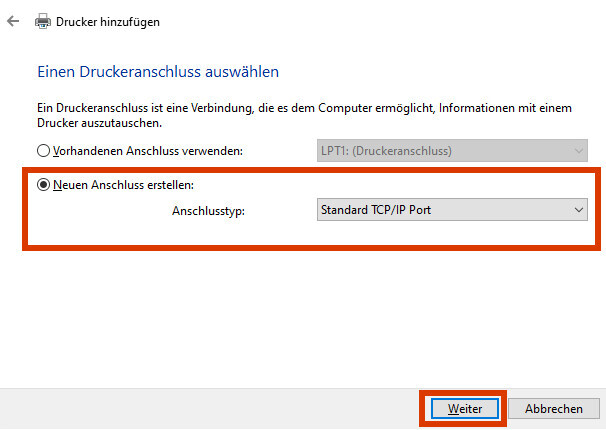Go back with the left arrow icon
This screenshot has height=430, width=606.
pyautogui.click(x=13, y=21)
